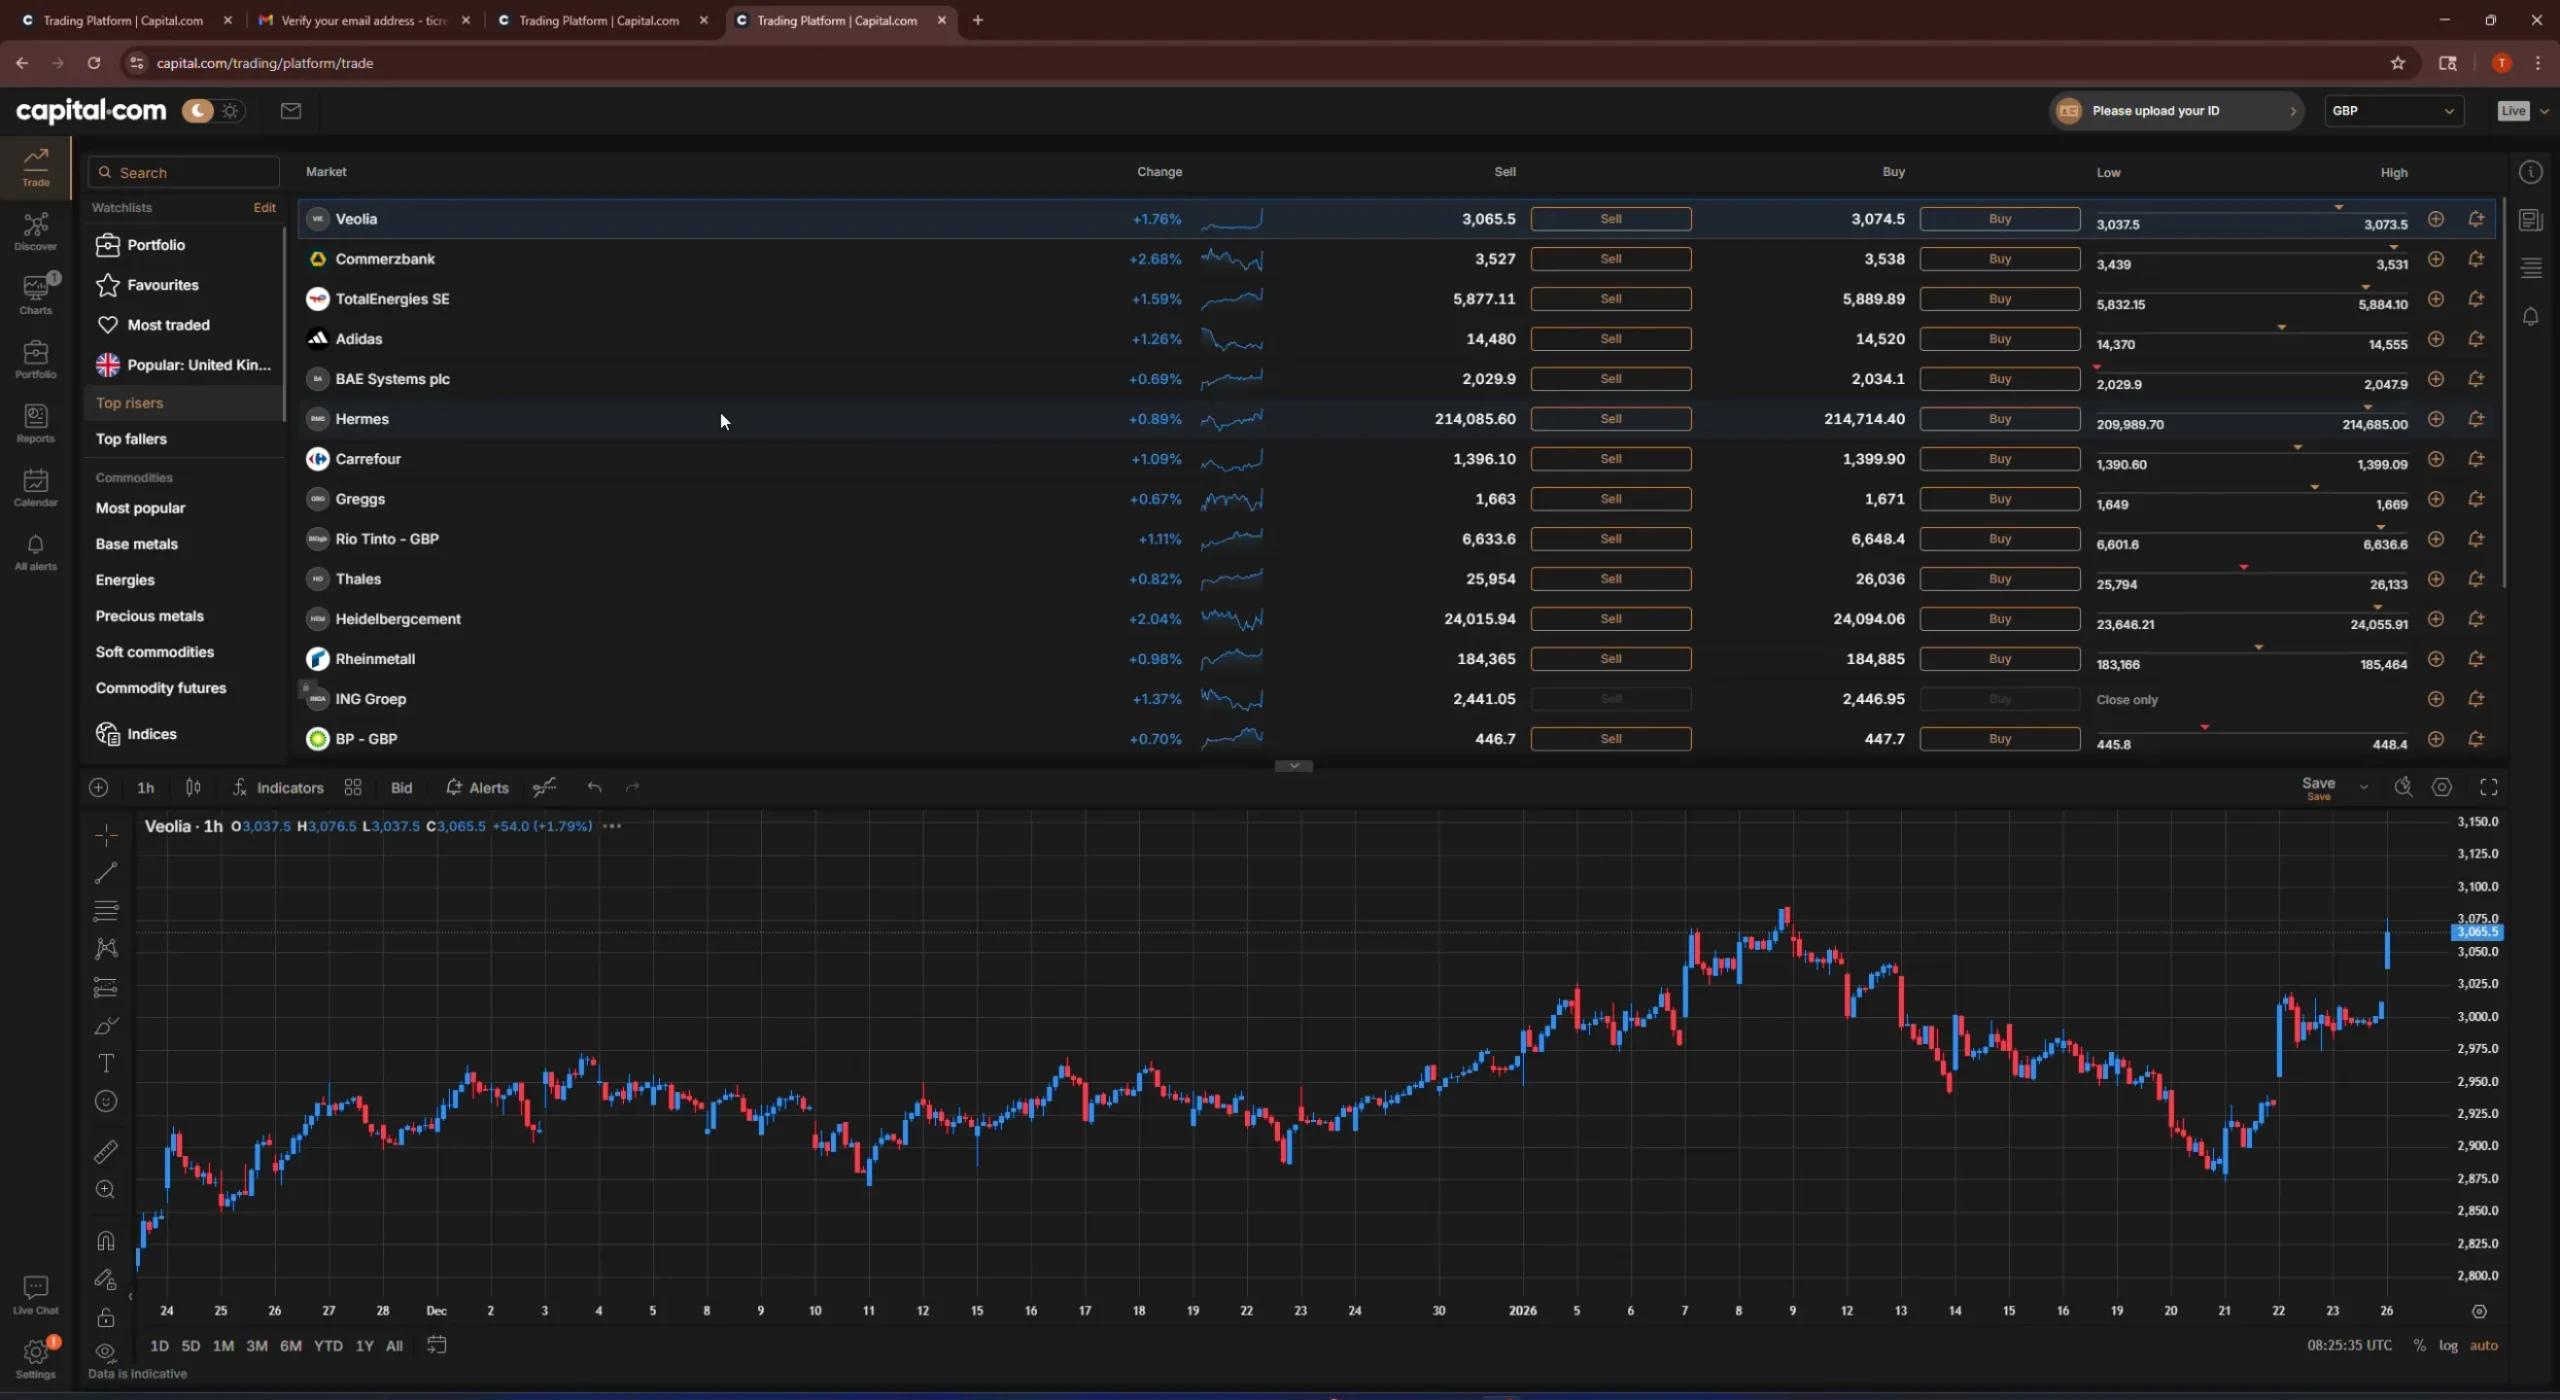Viewport: 2560px width, 1400px height.
Task: Bookmark page with star icon
Action: (x=2398, y=63)
